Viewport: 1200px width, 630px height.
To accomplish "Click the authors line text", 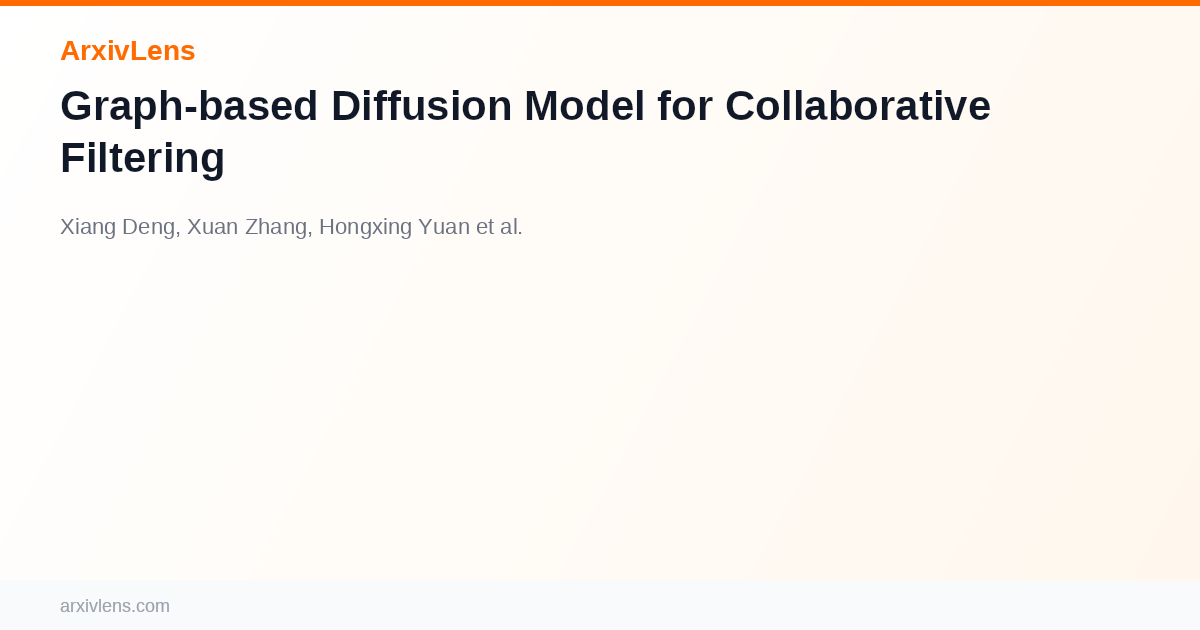I will click(291, 227).
